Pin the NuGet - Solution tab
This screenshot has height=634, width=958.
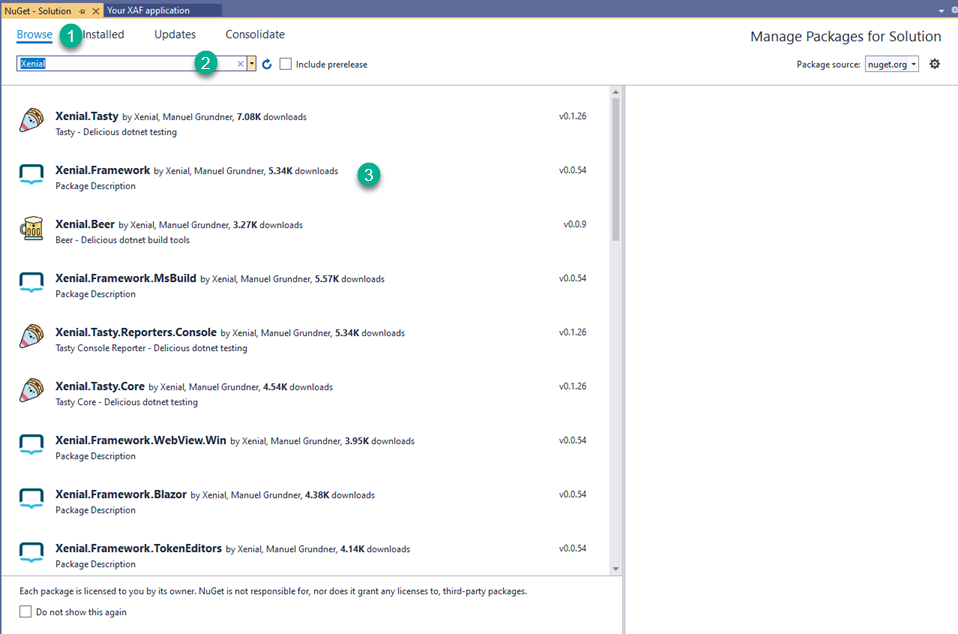click(x=82, y=11)
